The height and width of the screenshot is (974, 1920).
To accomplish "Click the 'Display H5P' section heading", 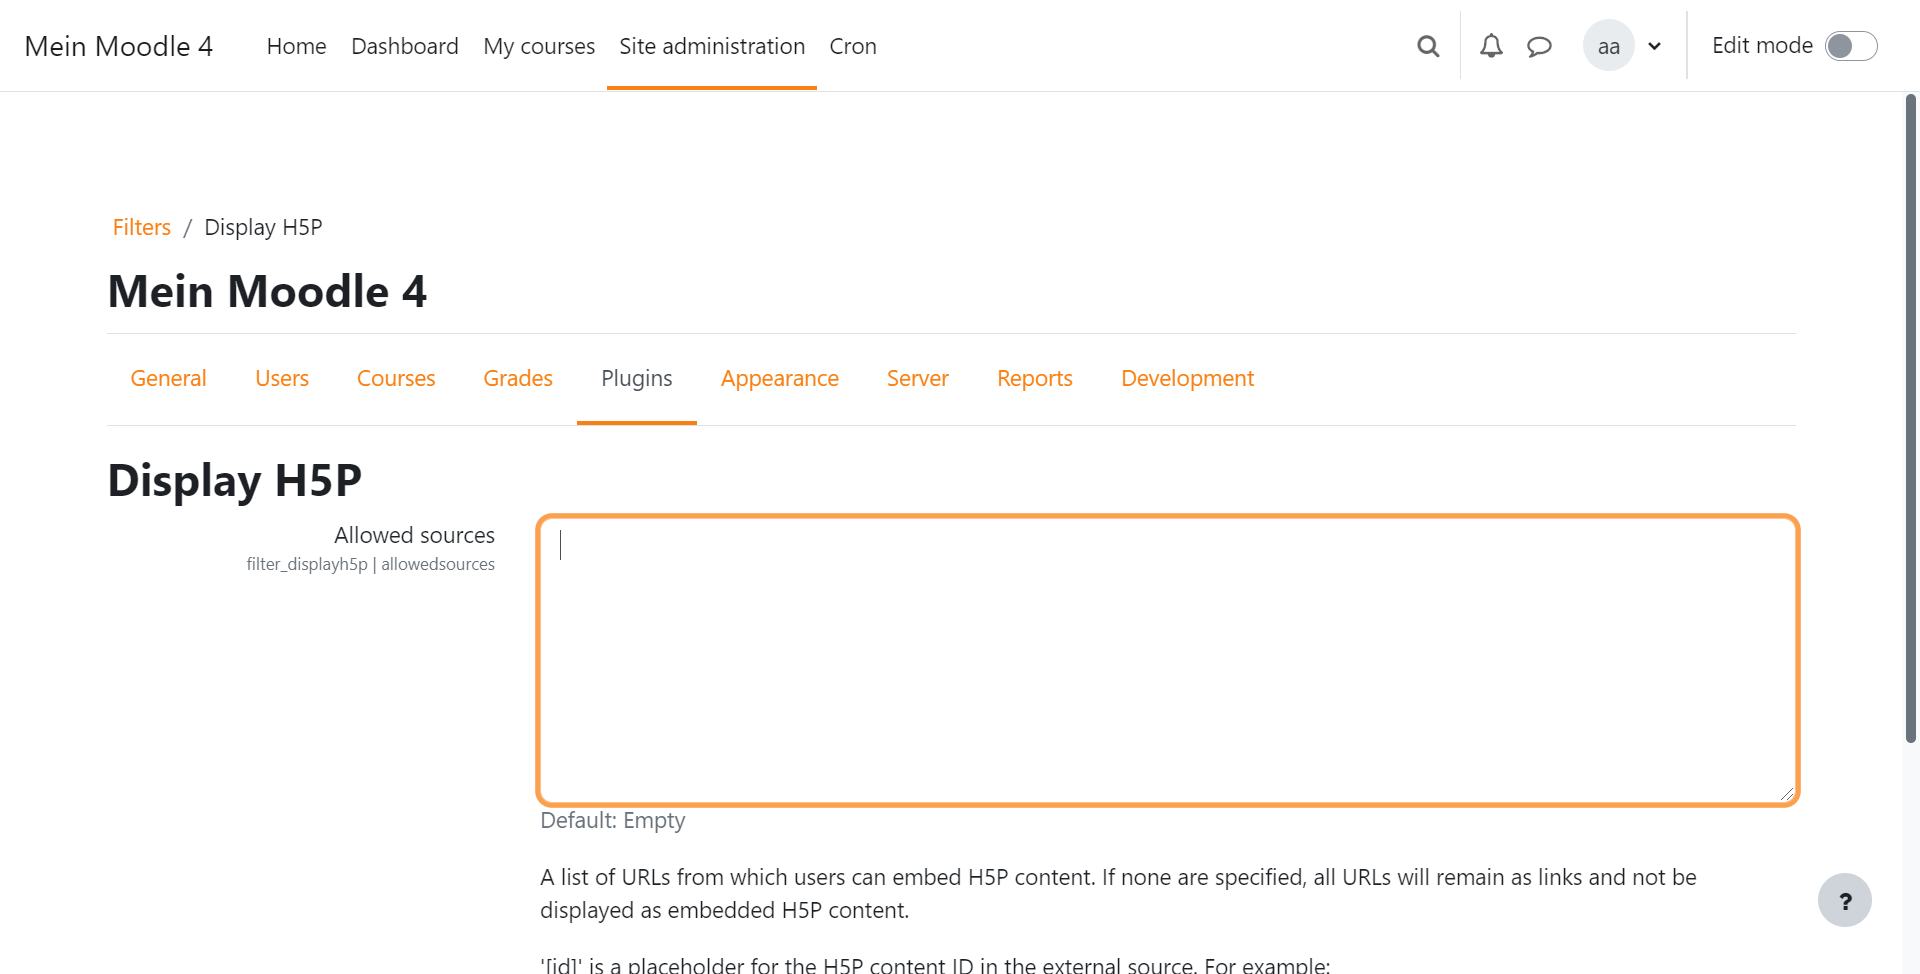I will [235, 480].
